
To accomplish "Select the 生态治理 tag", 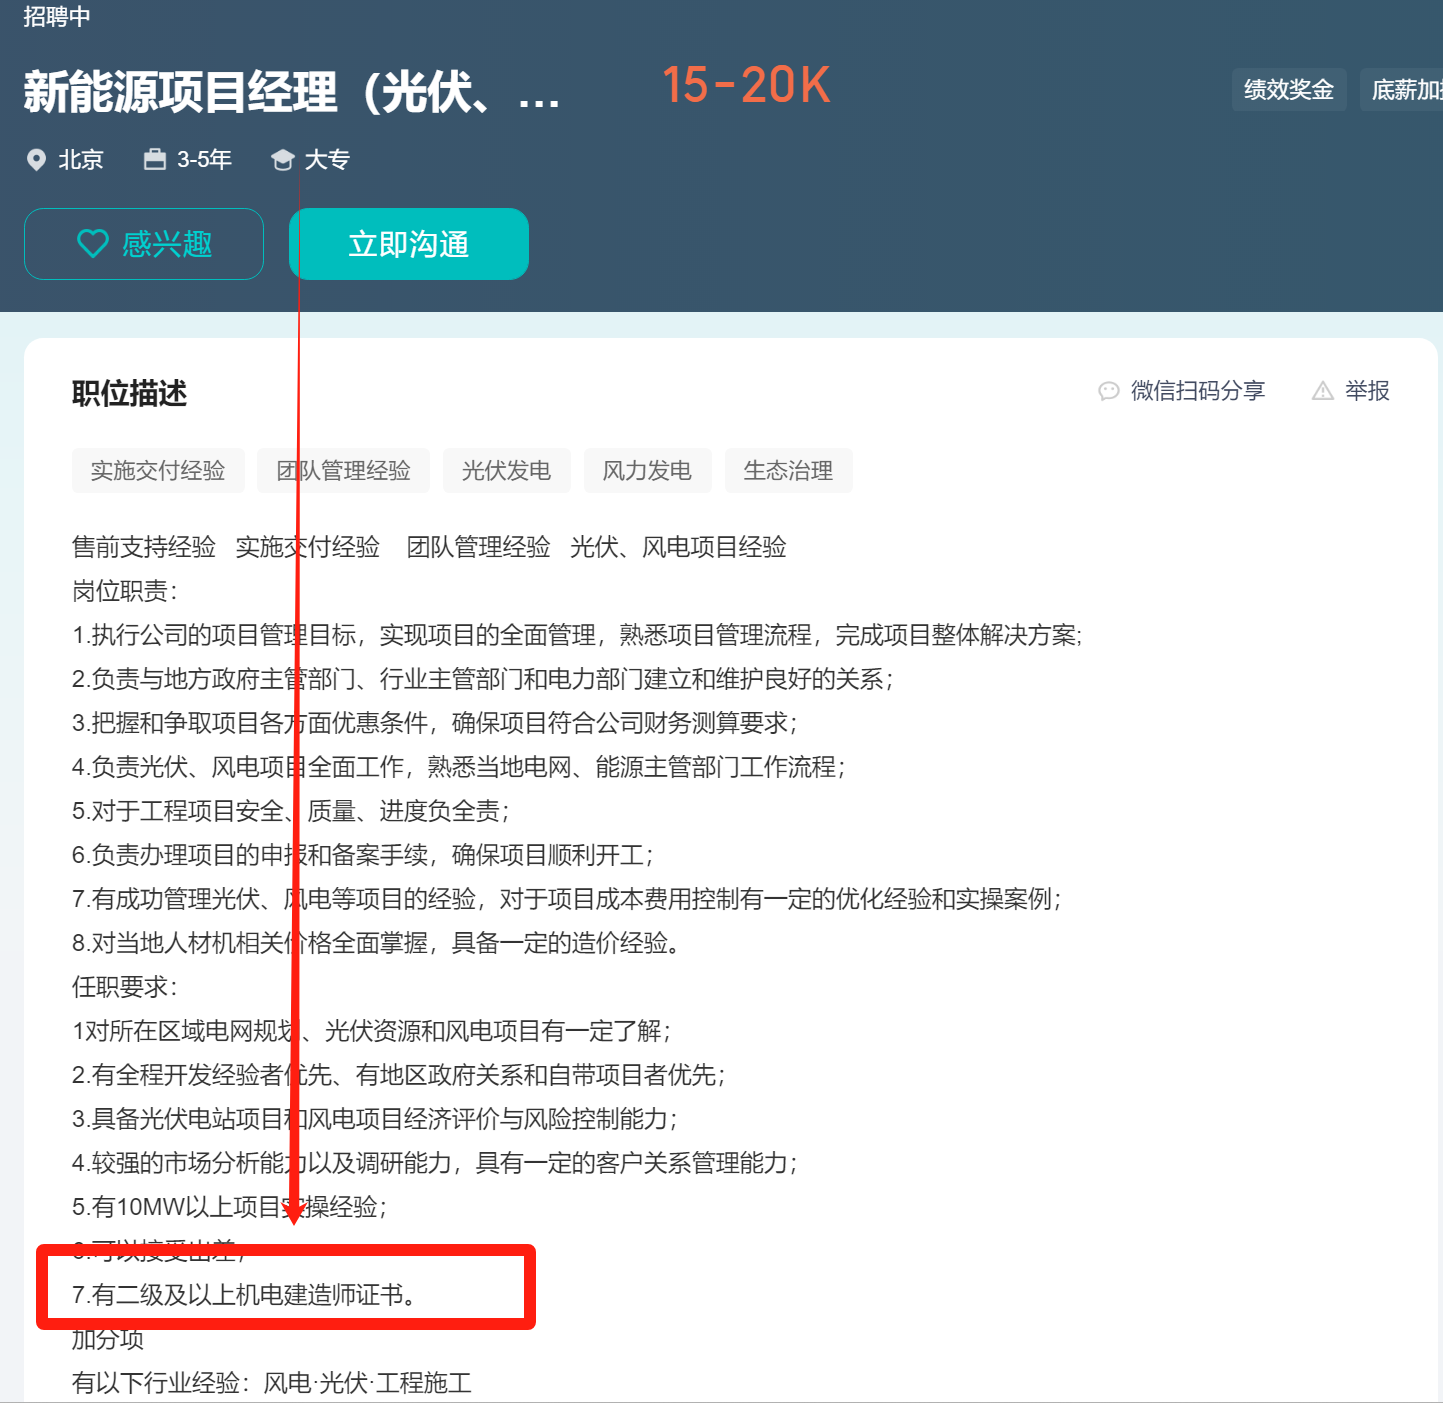I will click(x=788, y=471).
